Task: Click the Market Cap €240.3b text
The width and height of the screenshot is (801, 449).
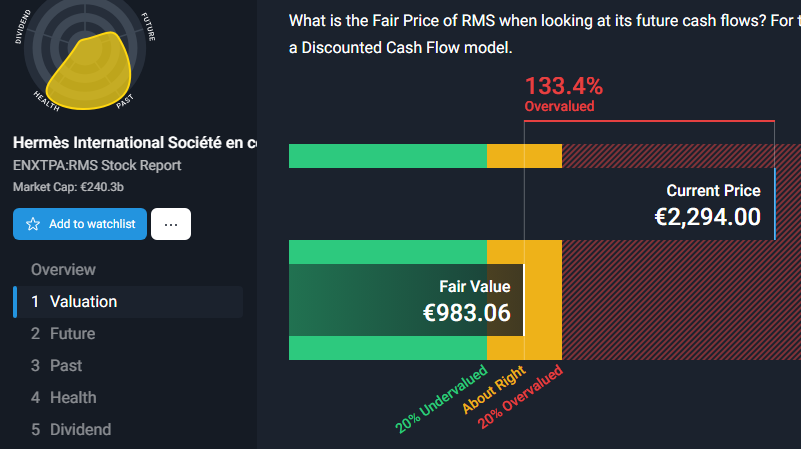Action: click(x=68, y=187)
